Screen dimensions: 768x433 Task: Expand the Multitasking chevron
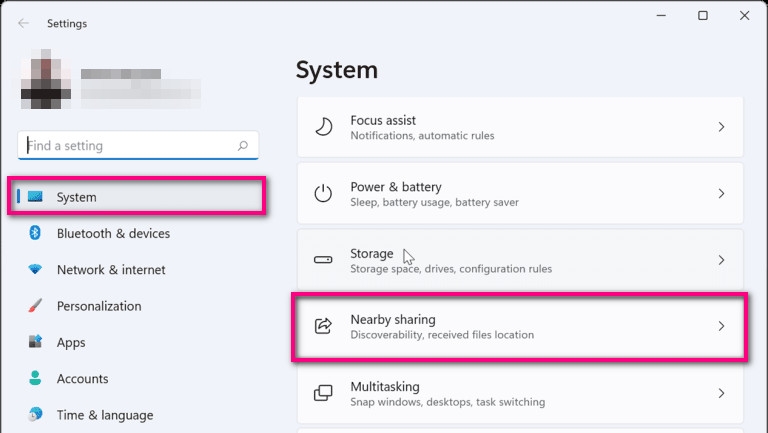coord(721,393)
